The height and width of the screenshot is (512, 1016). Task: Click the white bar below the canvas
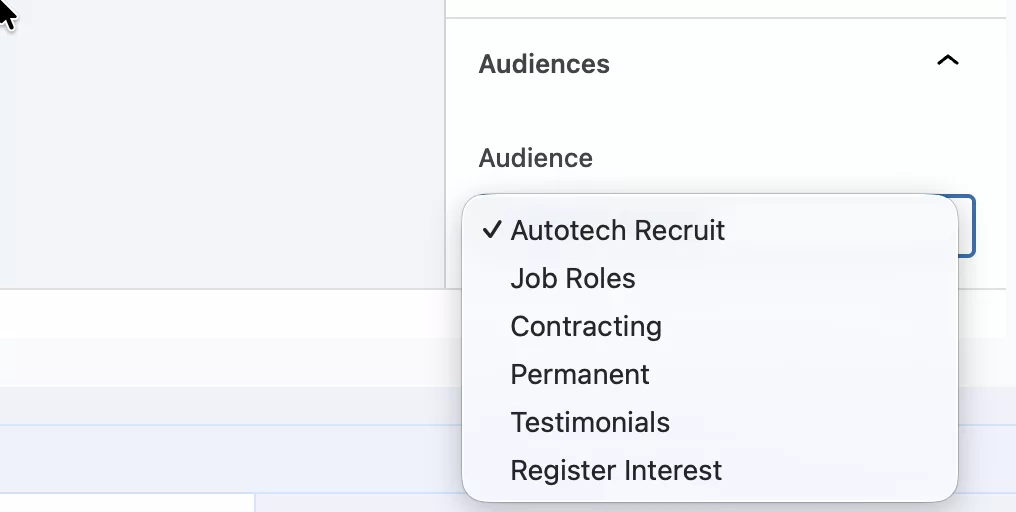click(220, 314)
